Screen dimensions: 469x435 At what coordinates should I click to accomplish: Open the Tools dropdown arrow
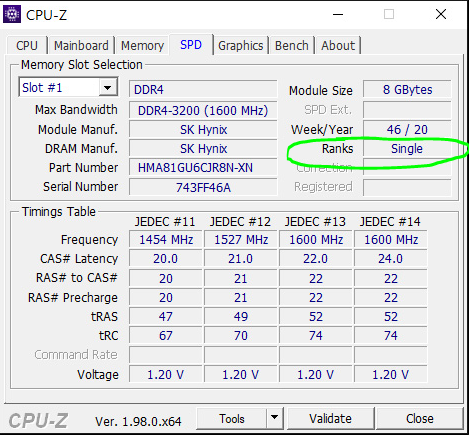tap(274, 418)
